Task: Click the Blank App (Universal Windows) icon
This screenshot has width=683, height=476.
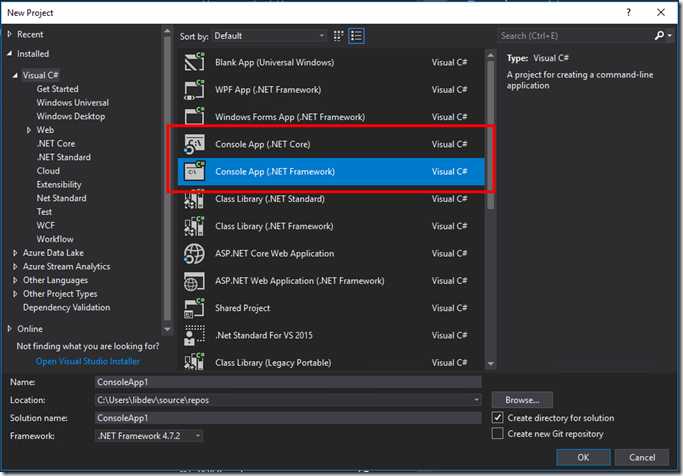Action: click(x=195, y=62)
